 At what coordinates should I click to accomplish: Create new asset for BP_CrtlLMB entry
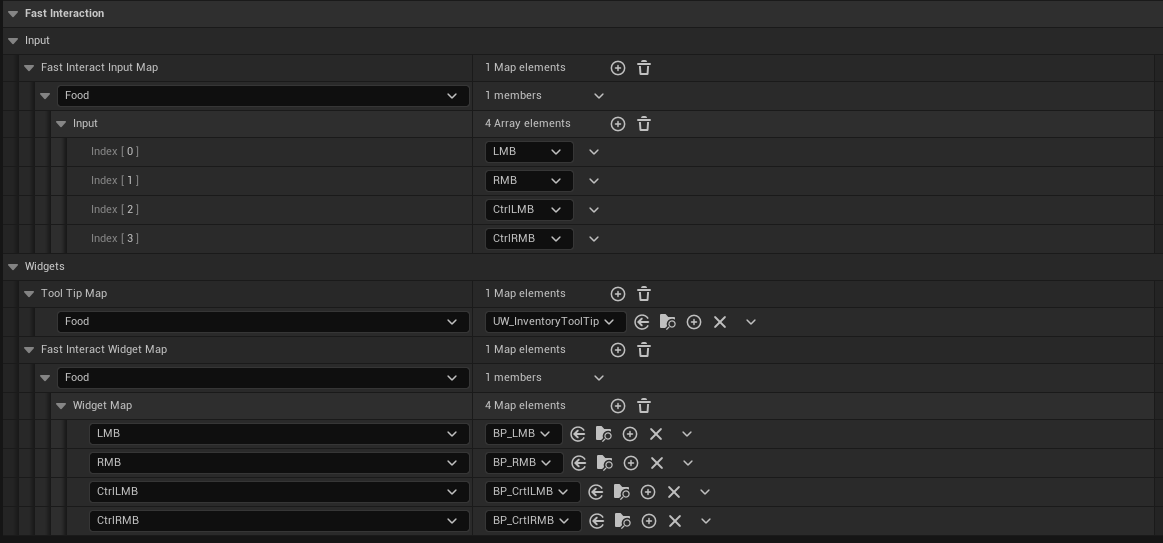pos(648,492)
